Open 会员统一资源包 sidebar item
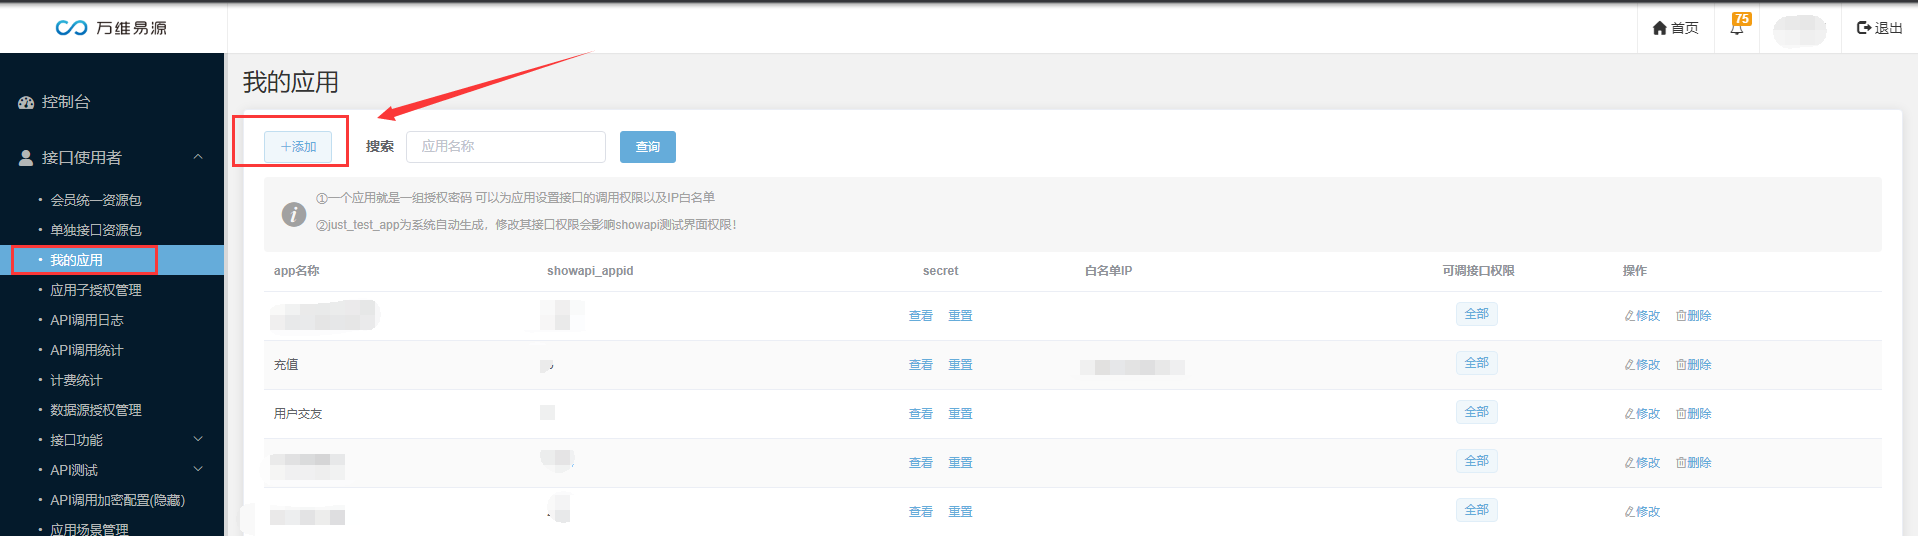The image size is (1918, 536). tap(96, 200)
